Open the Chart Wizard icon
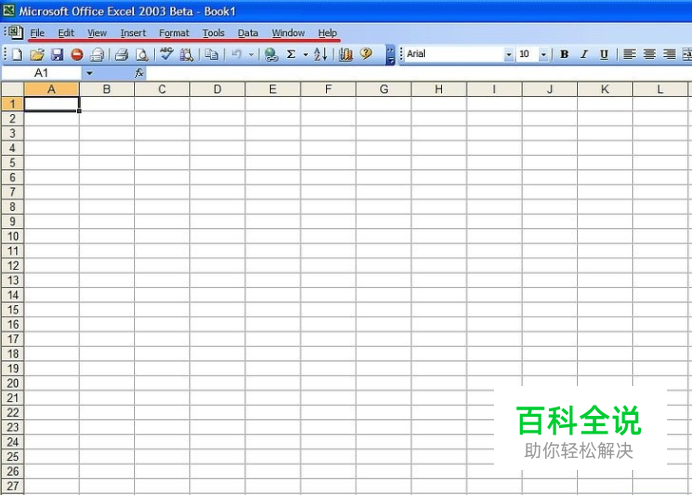 coord(346,55)
